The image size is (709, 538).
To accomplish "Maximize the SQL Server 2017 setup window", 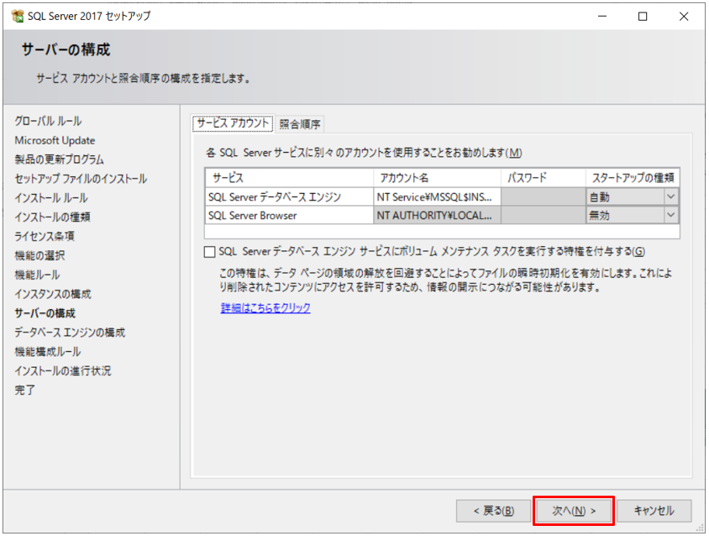I will coord(643,17).
